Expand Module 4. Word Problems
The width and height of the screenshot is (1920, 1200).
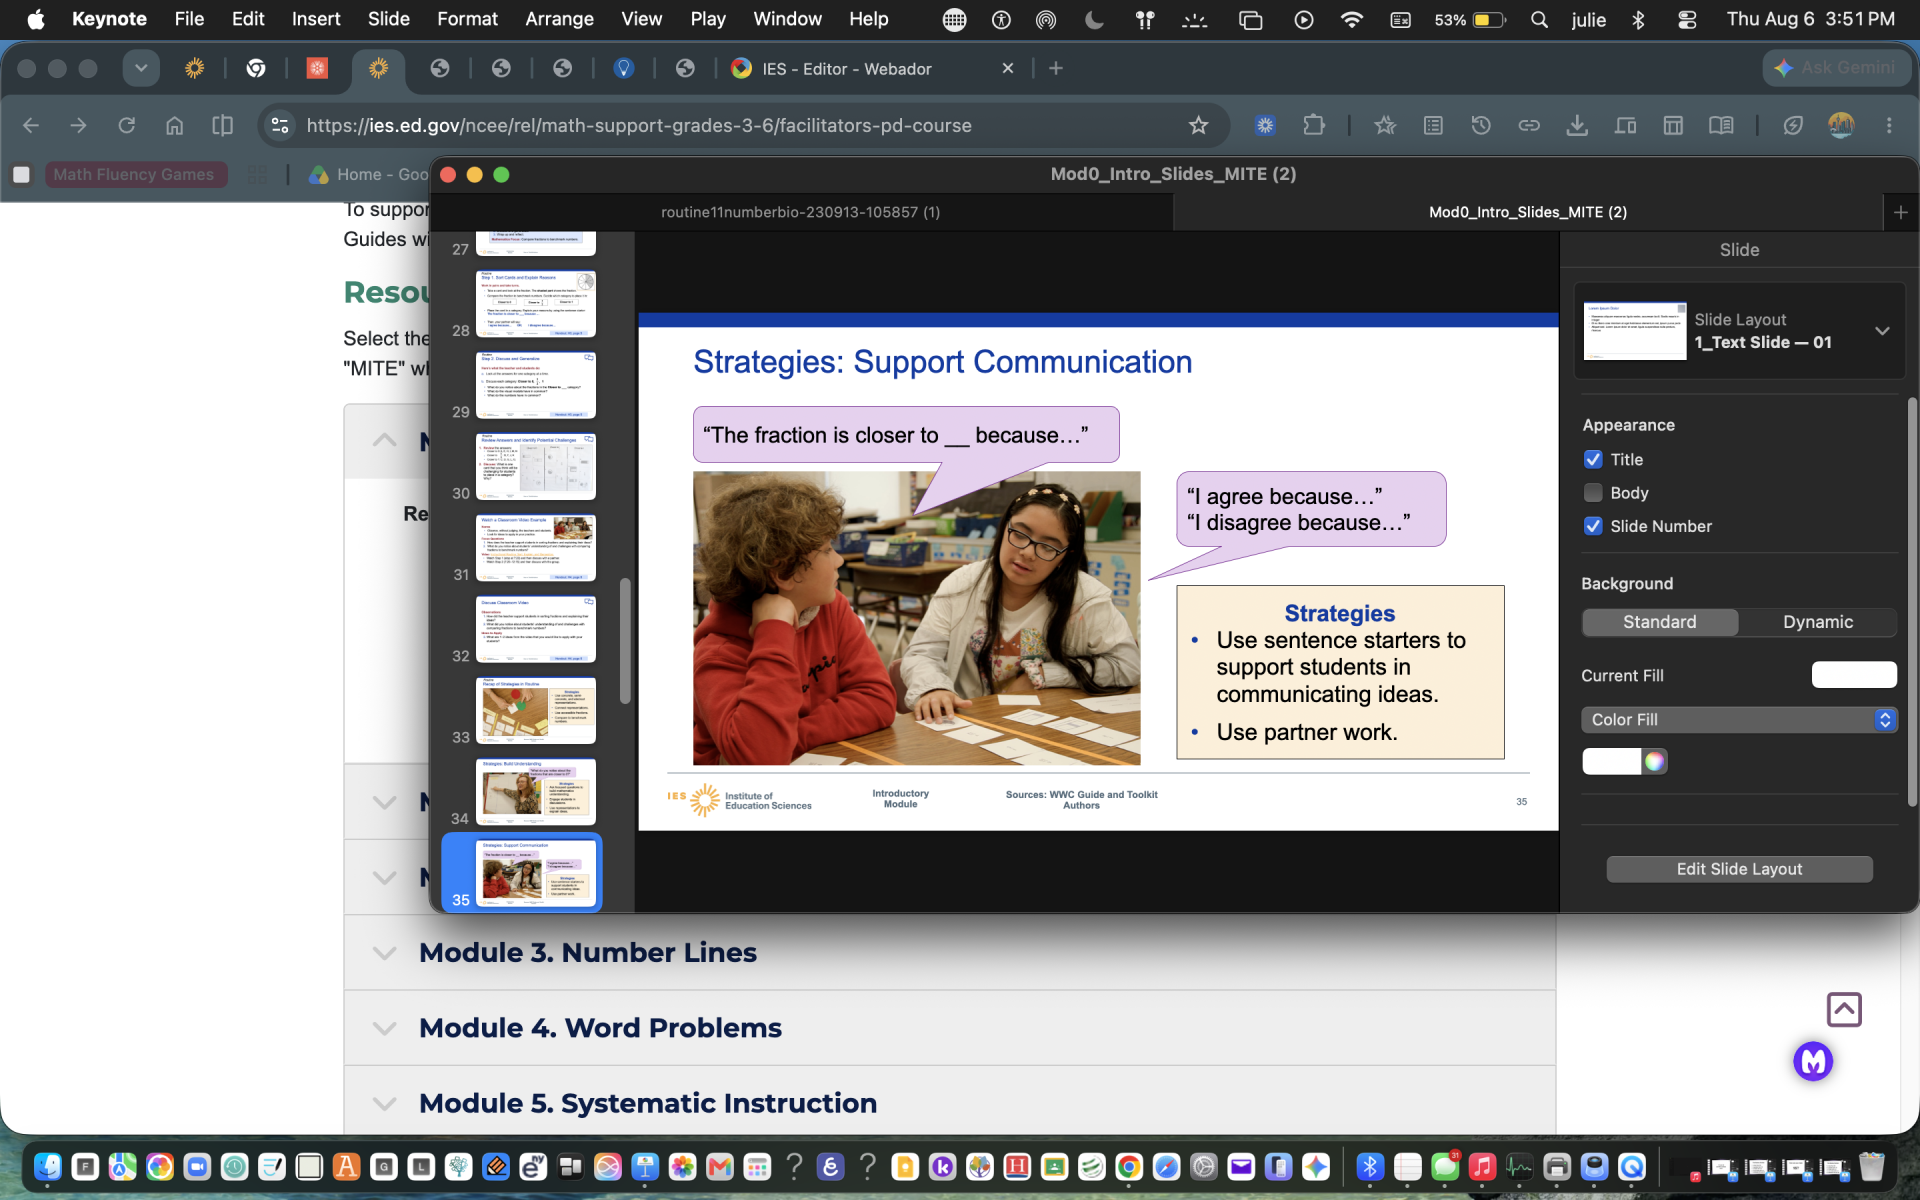pos(949,1028)
